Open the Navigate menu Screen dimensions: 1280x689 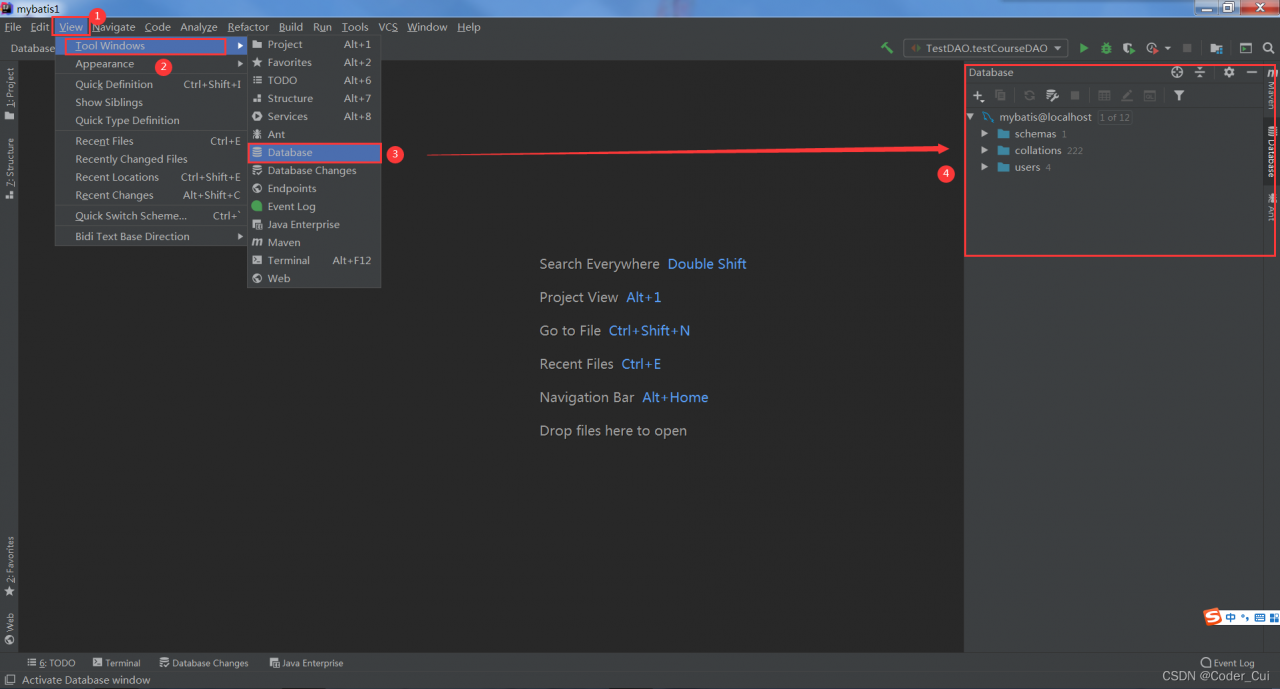point(113,27)
